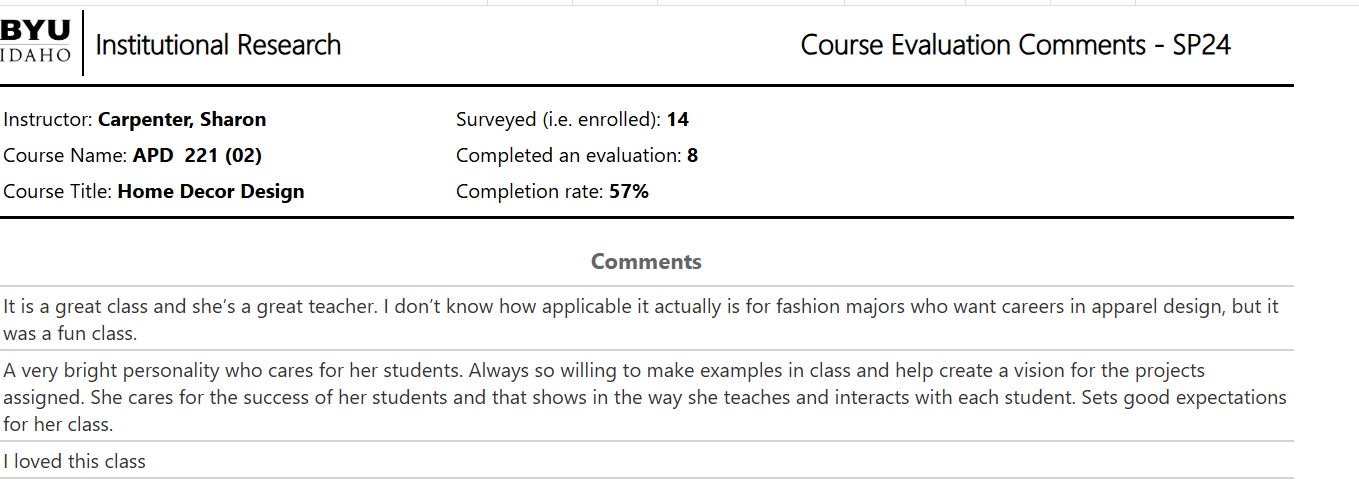Image resolution: width=1359 pixels, height=504 pixels.
Task: Click the 57% completion rate value
Action: (629, 192)
